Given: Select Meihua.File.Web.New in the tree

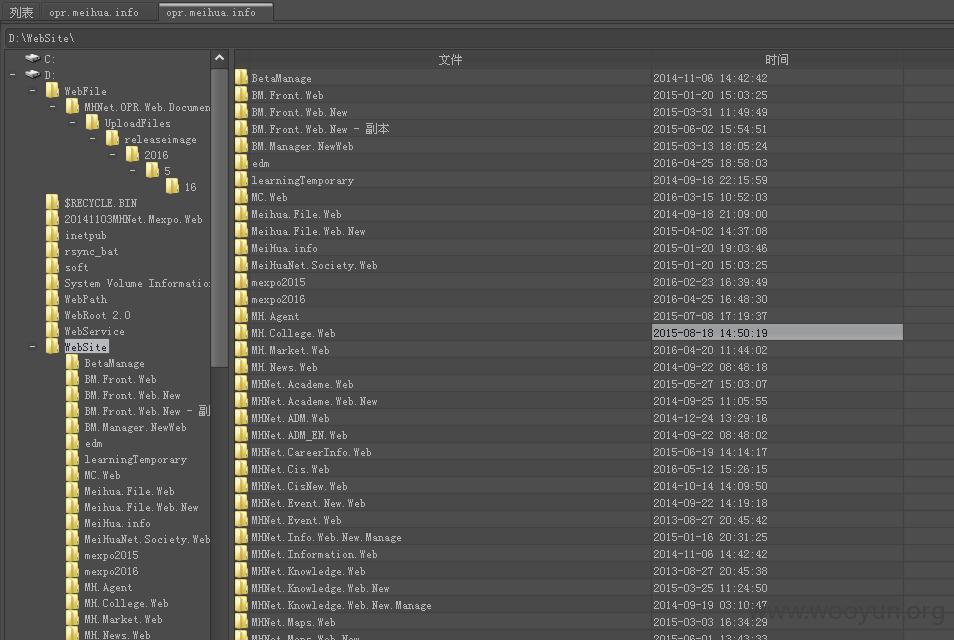Looking at the screenshot, I should [141, 507].
